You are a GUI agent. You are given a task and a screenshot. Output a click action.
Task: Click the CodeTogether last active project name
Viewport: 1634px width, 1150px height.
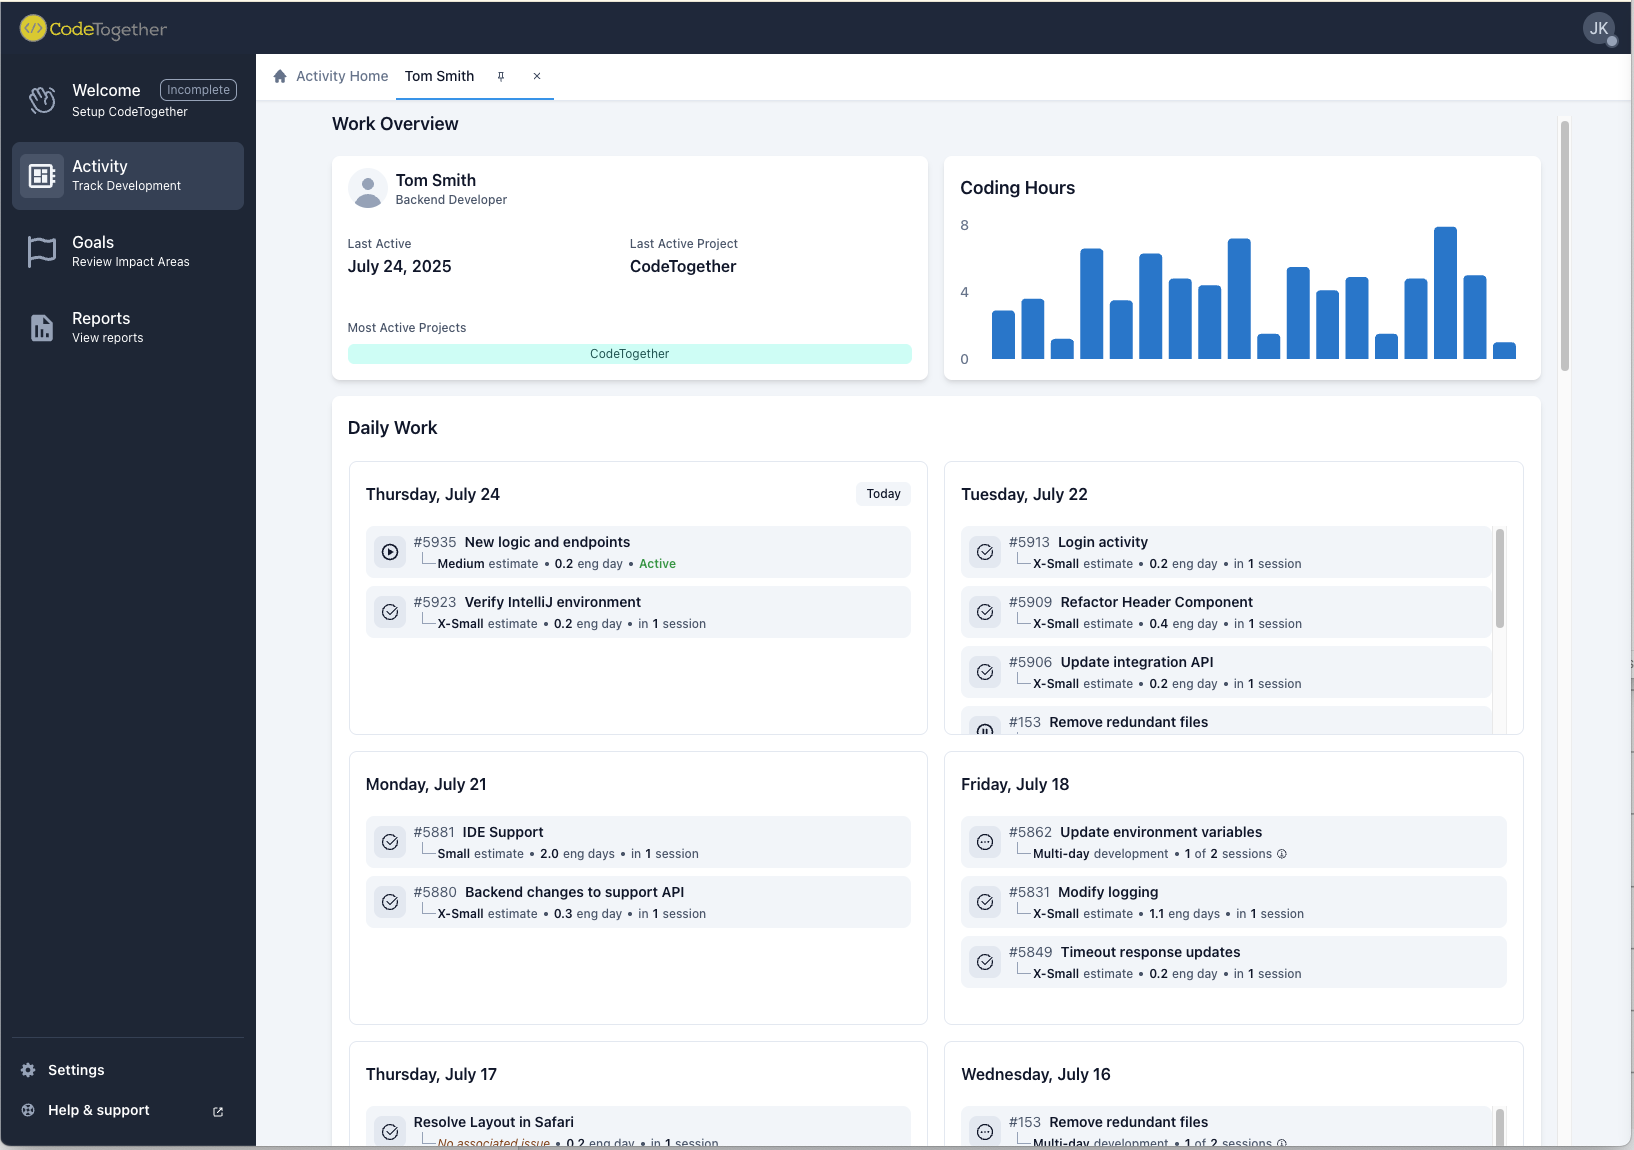[x=683, y=266]
